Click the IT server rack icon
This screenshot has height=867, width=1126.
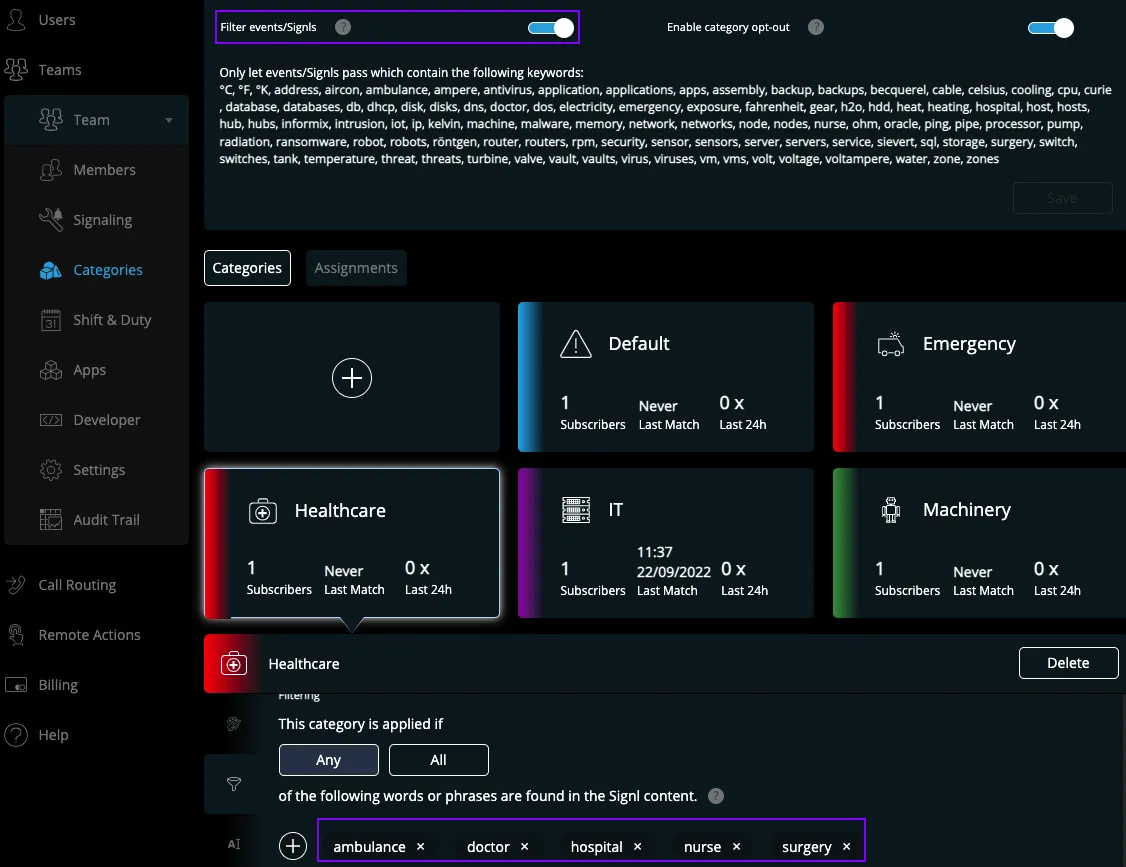click(576, 510)
